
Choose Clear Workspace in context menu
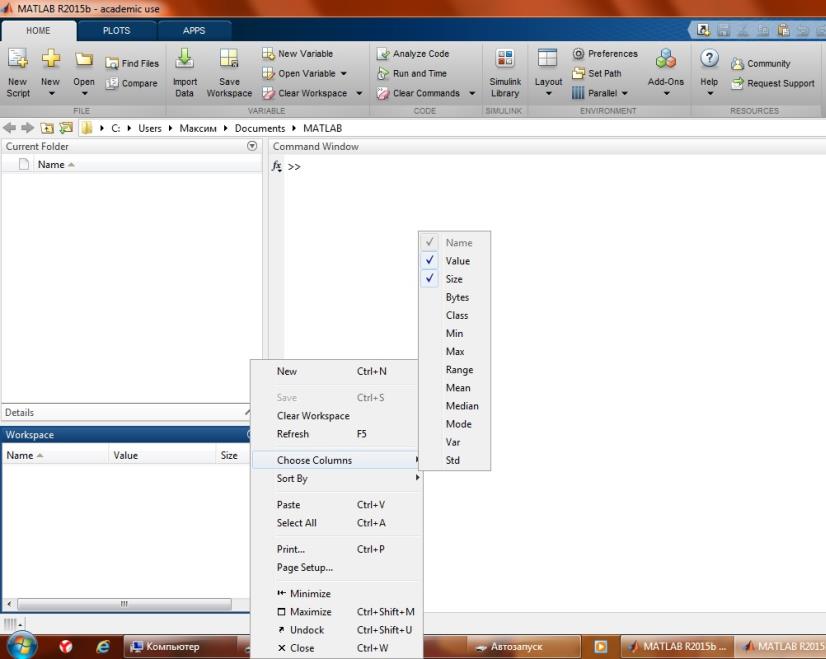pos(336,416)
